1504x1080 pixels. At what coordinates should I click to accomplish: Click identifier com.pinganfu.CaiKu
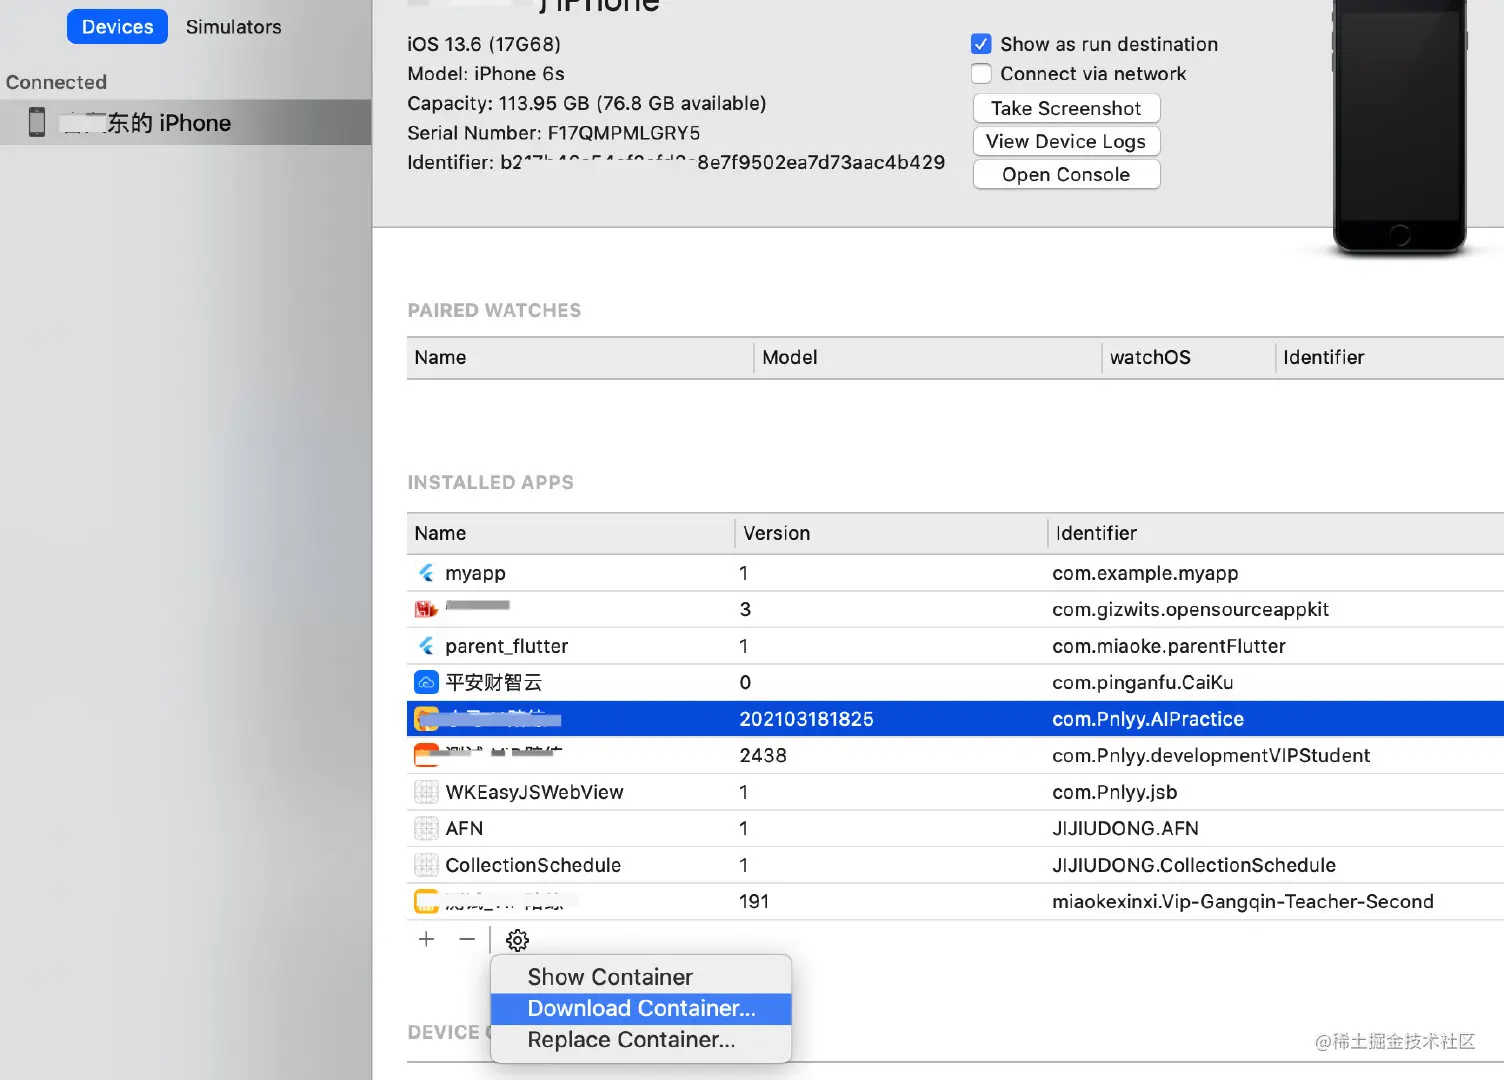click(x=1142, y=682)
